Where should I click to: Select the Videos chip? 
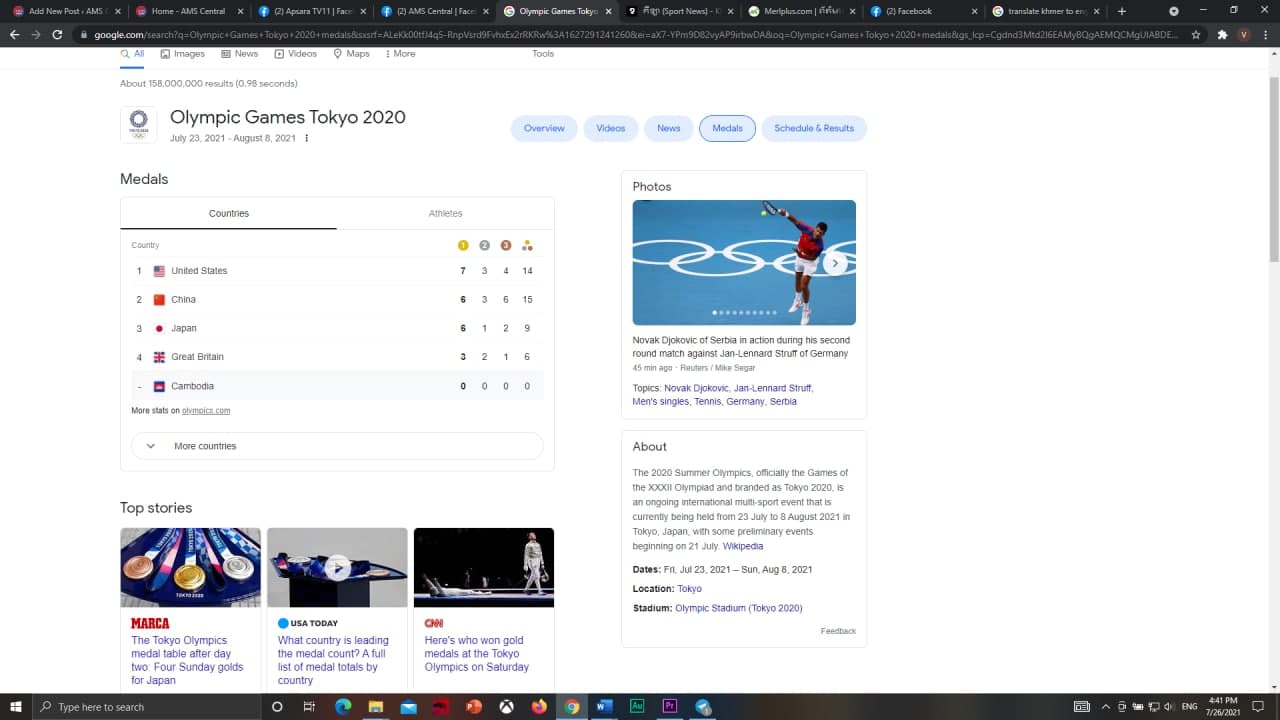pyautogui.click(x=611, y=128)
